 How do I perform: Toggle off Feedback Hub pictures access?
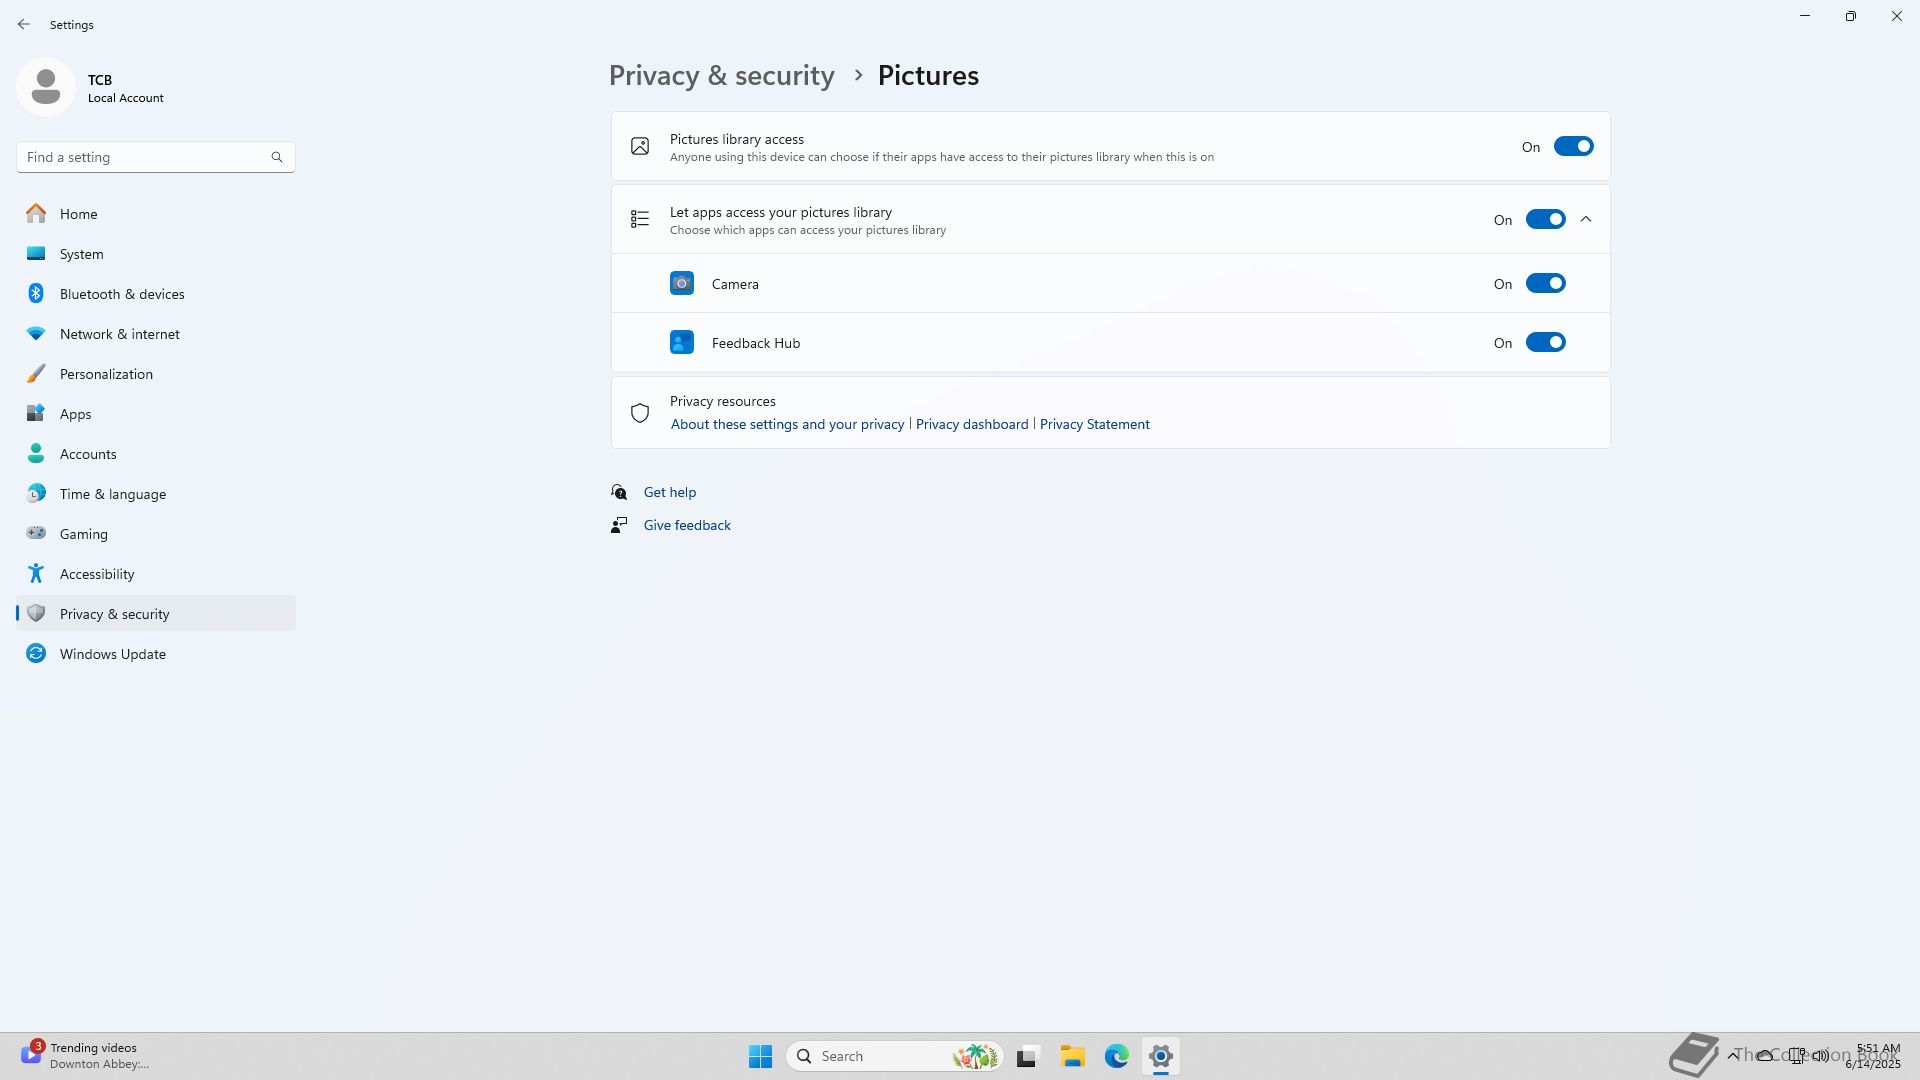[1544, 343]
